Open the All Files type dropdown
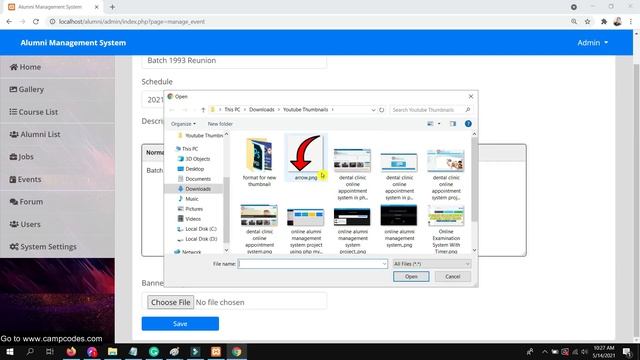This screenshot has width=640, height=360. pos(431,264)
